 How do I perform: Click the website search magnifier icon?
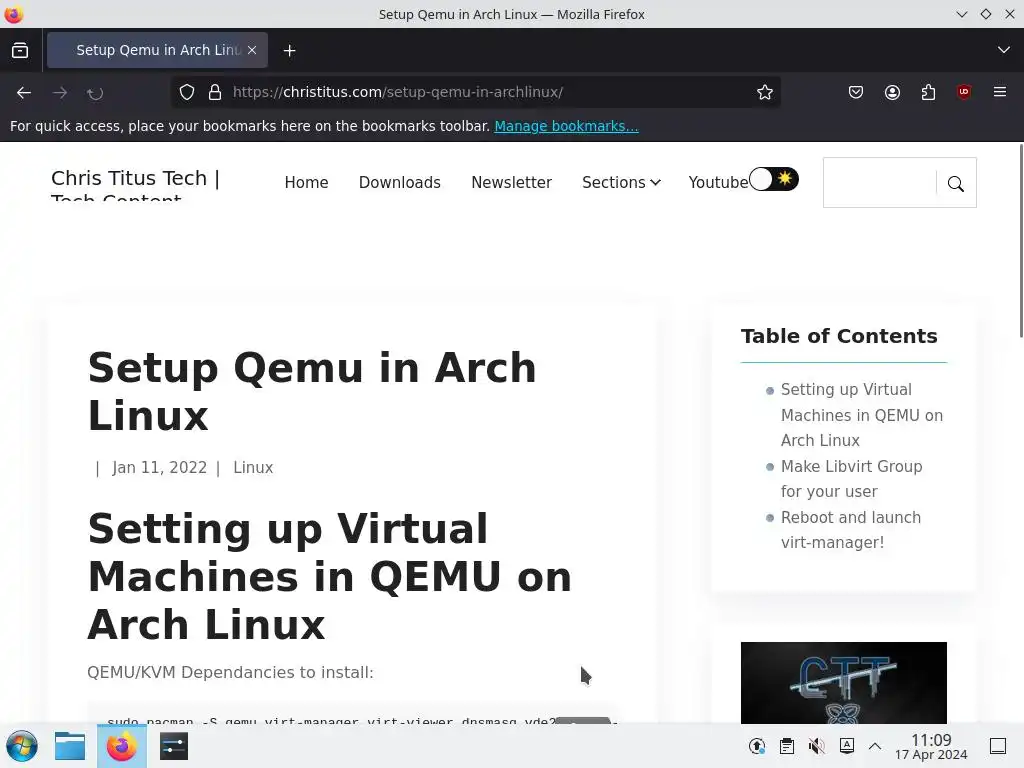pos(955,184)
